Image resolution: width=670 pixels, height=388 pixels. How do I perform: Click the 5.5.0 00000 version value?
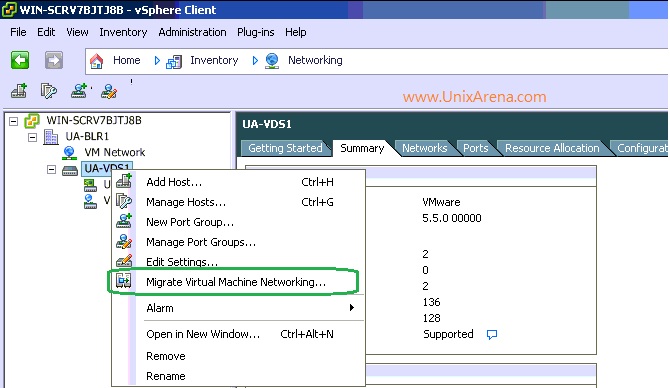pos(452,218)
